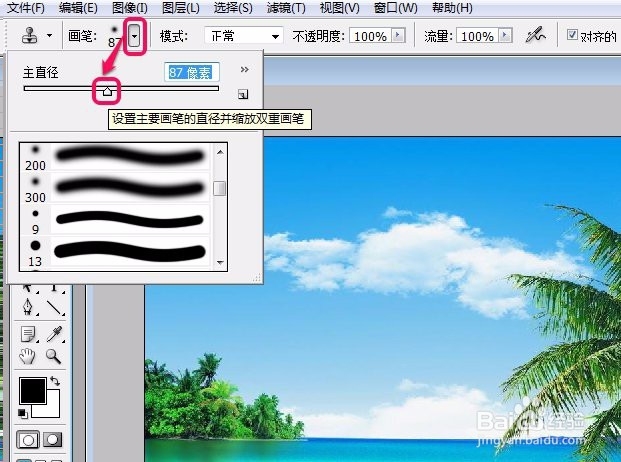Click the 流量 value field
The height and width of the screenshot is (462, 621).
point(477,36)
